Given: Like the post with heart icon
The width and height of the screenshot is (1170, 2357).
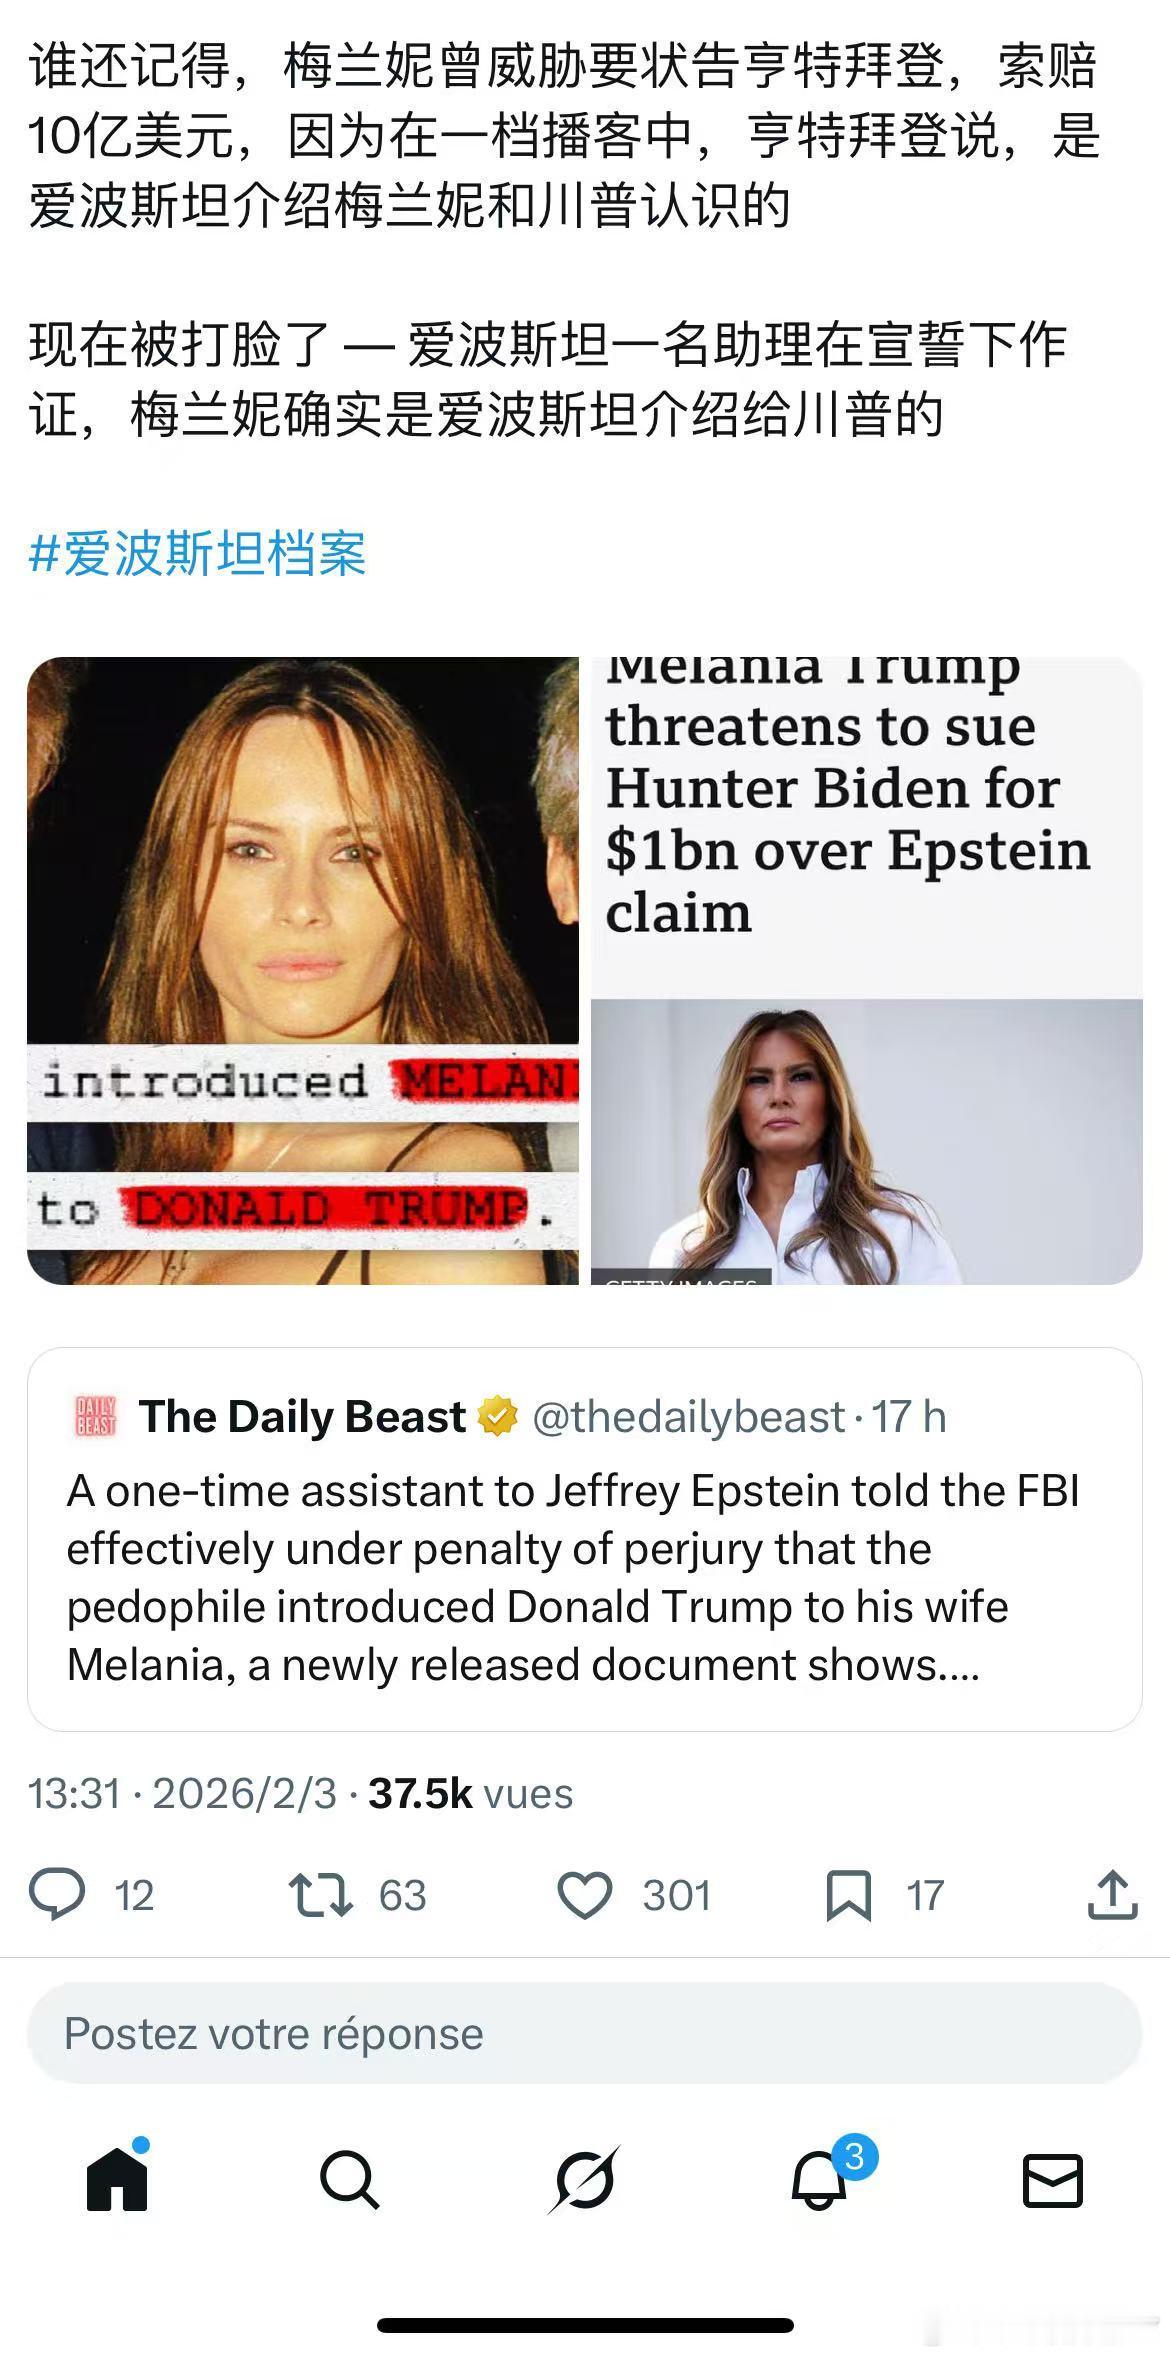Looking at the screenshot, I should (584, 1895).
